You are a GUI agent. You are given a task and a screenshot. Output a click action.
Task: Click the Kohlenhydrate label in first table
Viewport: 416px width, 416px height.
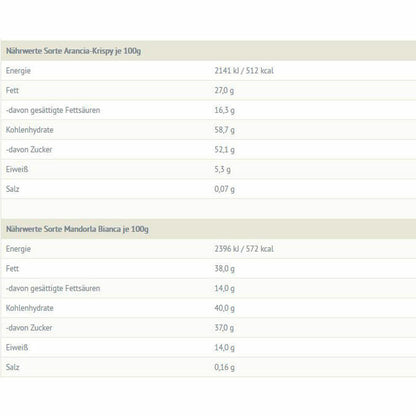pos(30,130)
